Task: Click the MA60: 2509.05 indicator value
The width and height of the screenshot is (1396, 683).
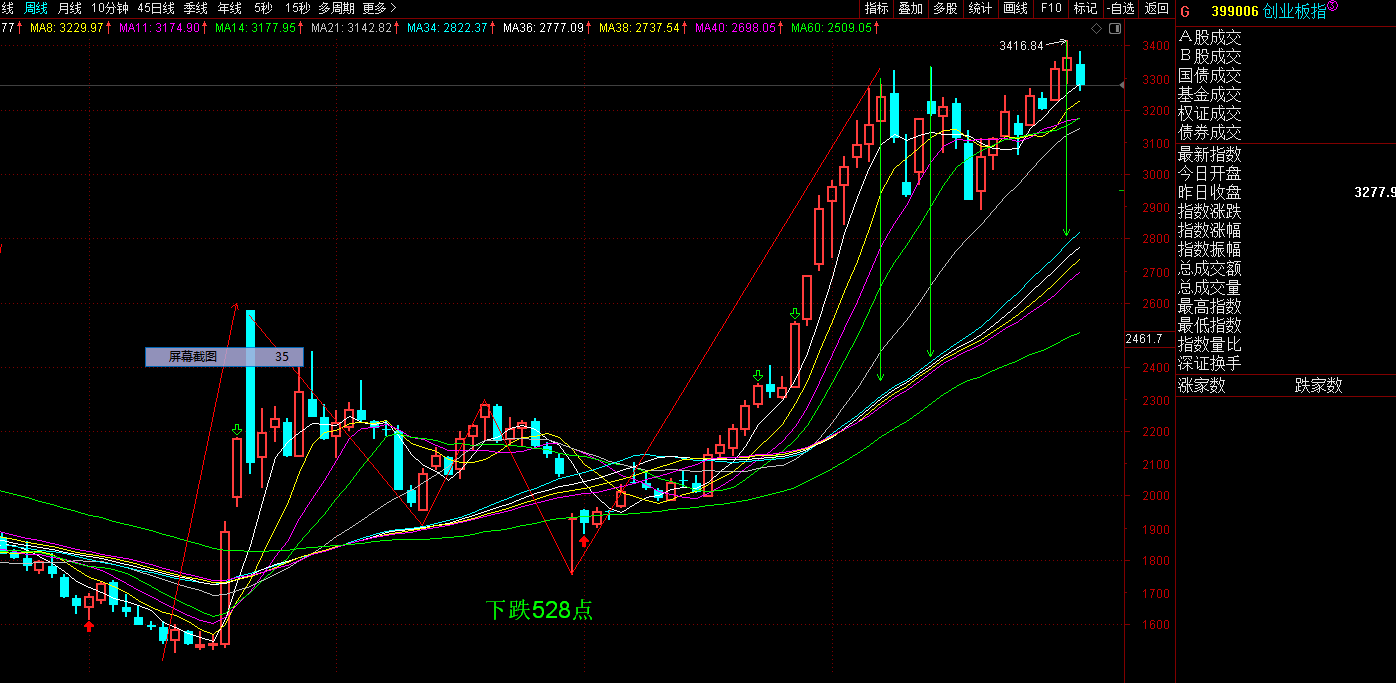Action: (x=833, y=27)
